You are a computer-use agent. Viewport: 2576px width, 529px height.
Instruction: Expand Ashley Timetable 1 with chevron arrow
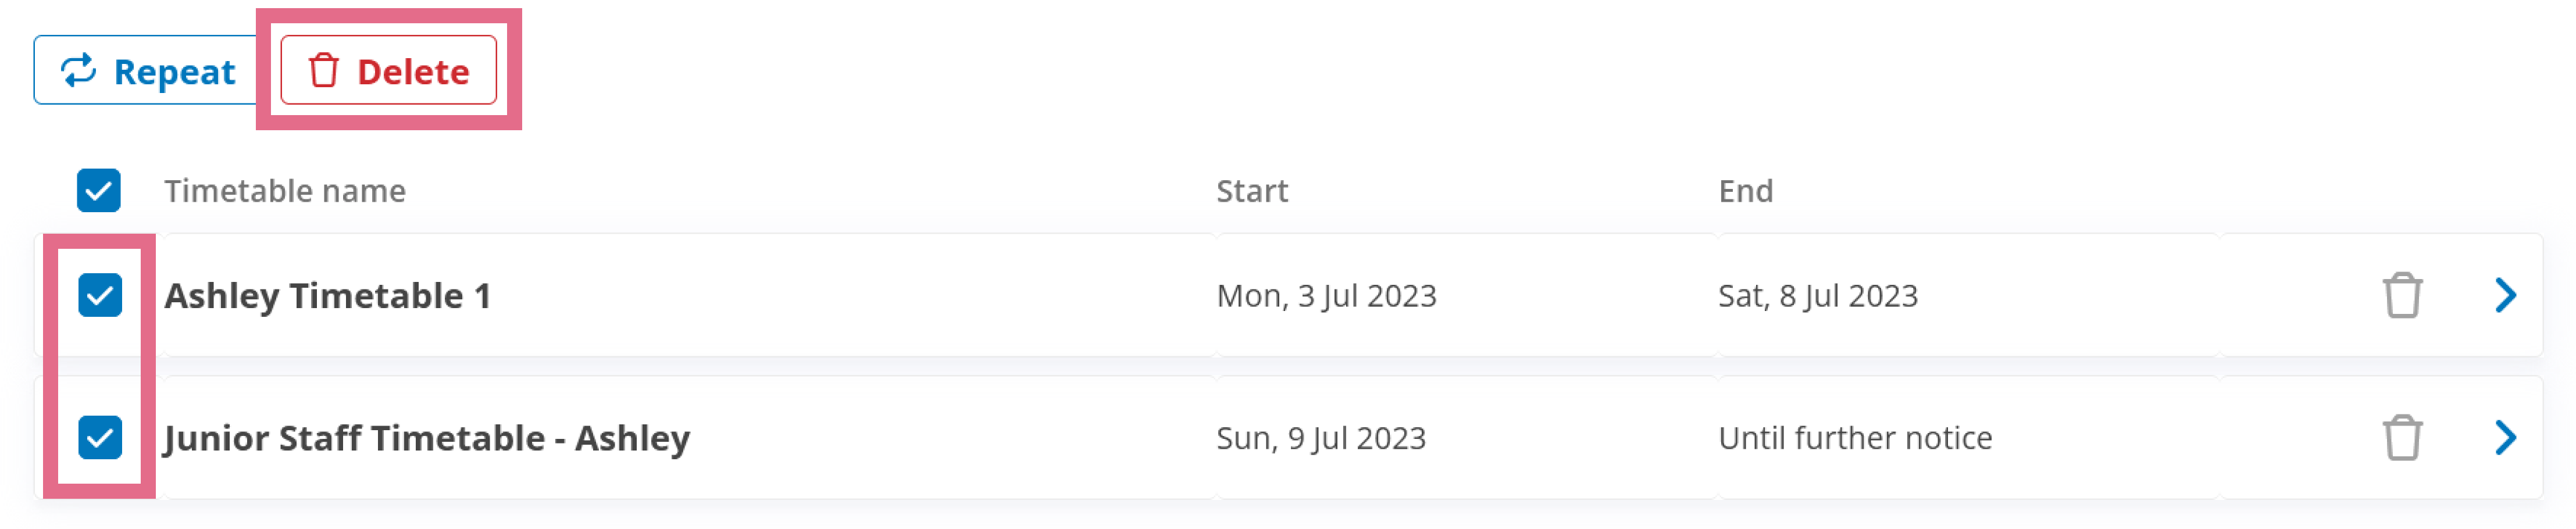coord(2504,295)
